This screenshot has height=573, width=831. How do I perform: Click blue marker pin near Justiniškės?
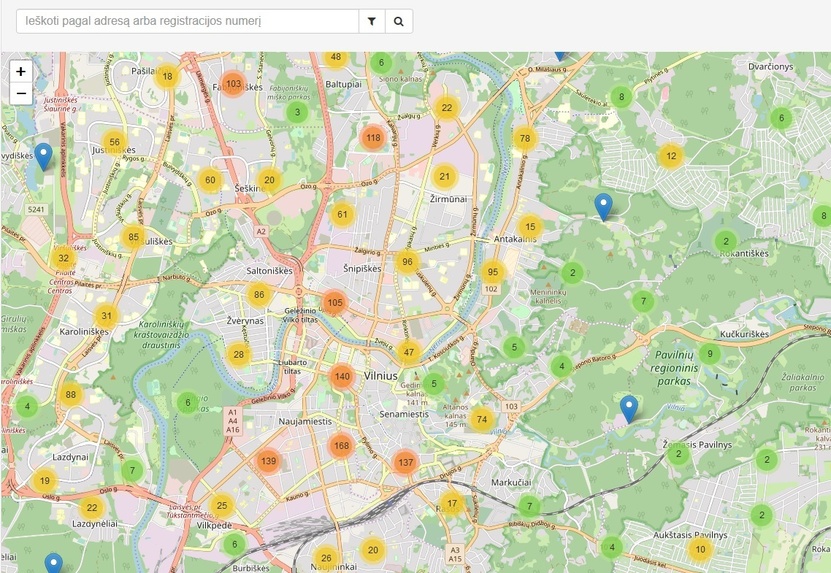coord(43,155)
